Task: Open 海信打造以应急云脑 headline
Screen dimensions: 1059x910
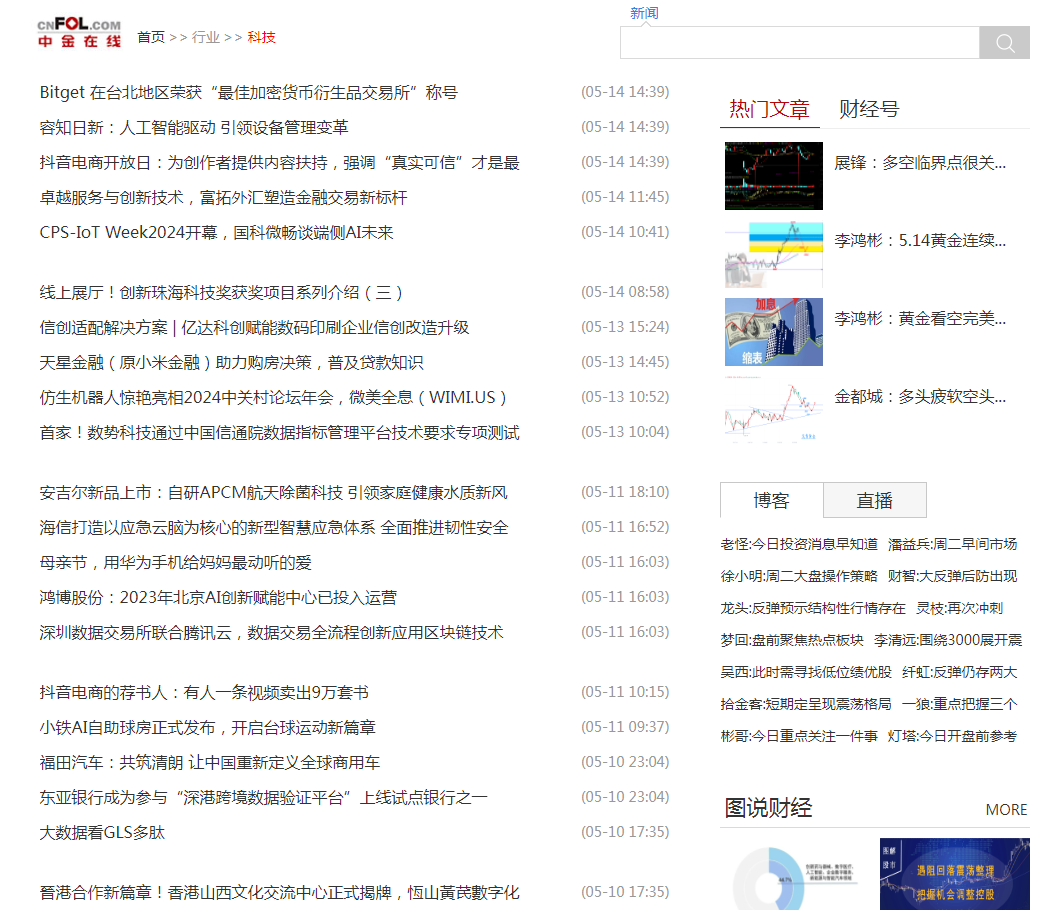Action: (x=274, y=528)
